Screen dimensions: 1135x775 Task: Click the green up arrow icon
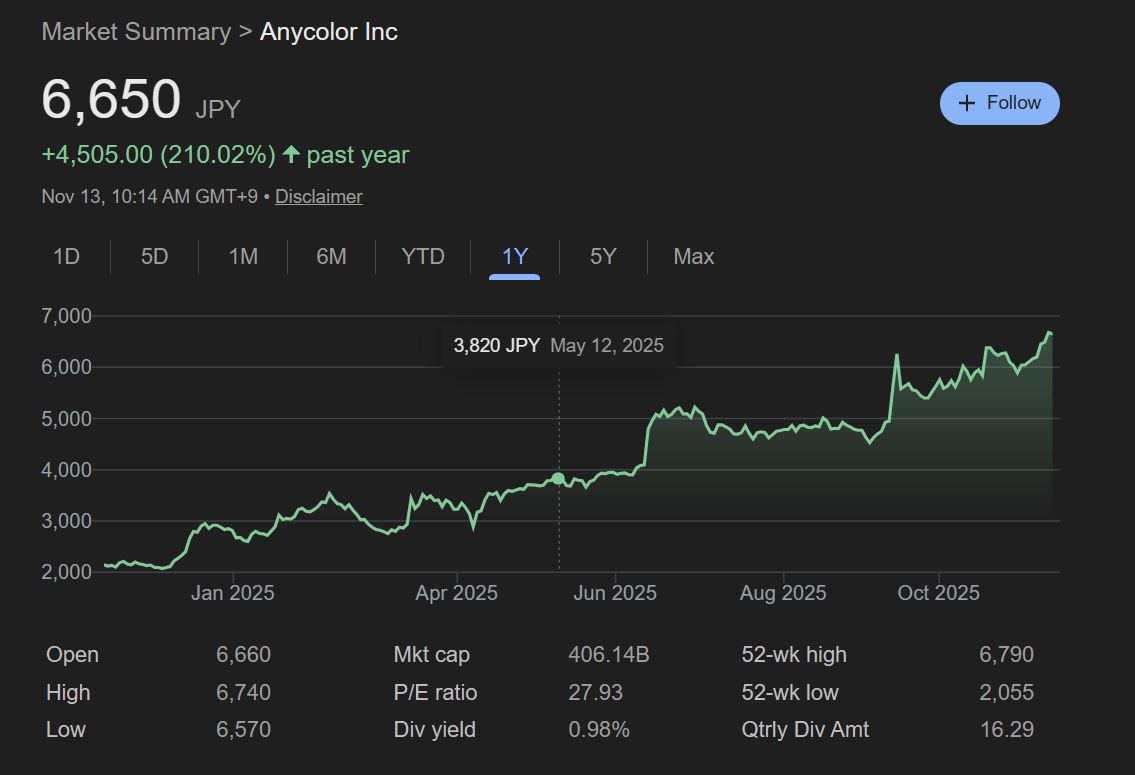click(x=291, y=155)
